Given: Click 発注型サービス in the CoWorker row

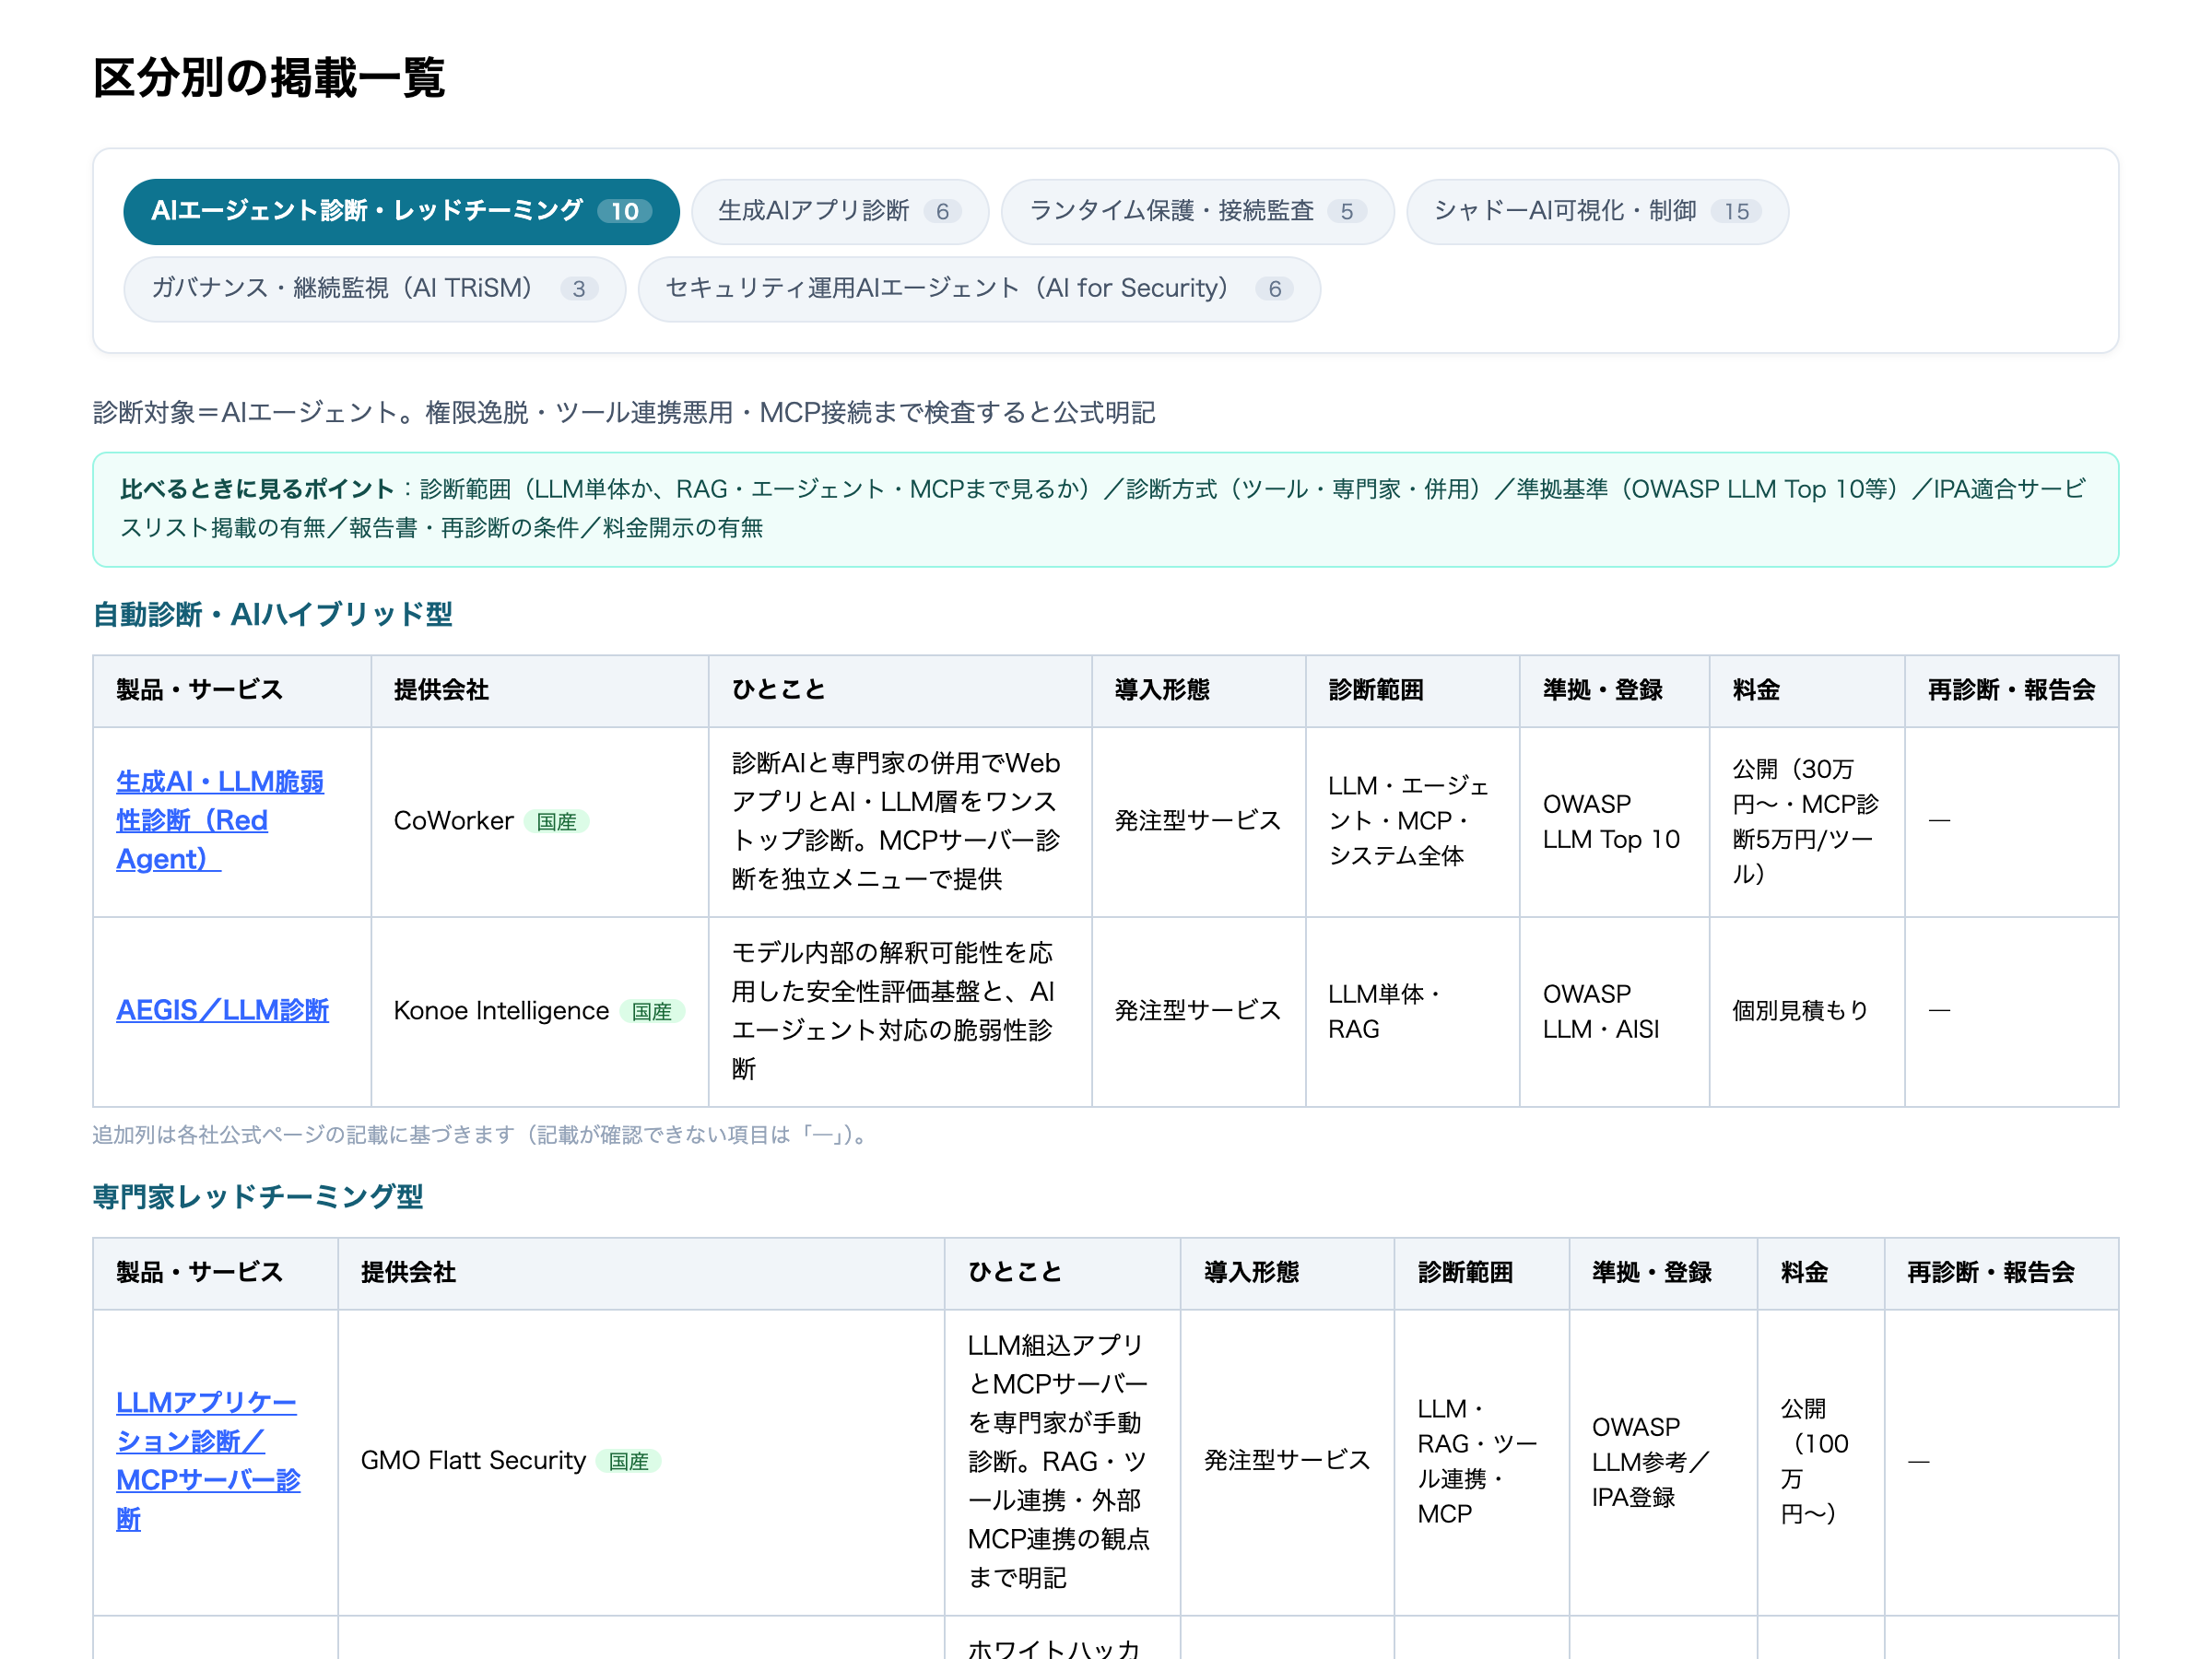Looking at the screenshot, I should tap(1198, 820).
